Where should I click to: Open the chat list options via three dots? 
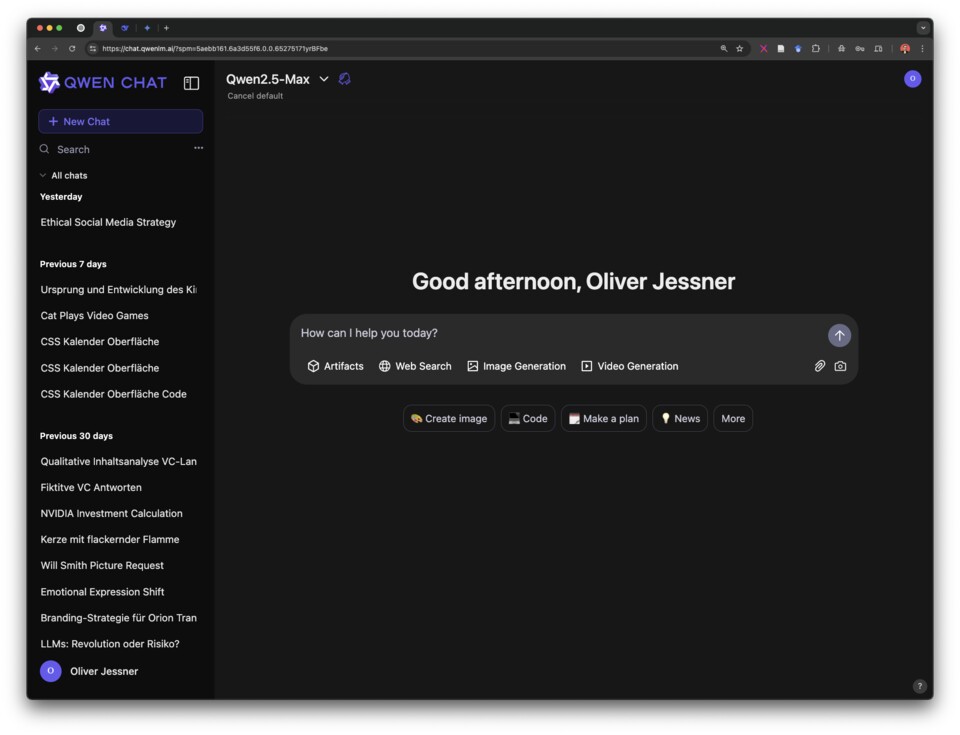pos(198,147)
